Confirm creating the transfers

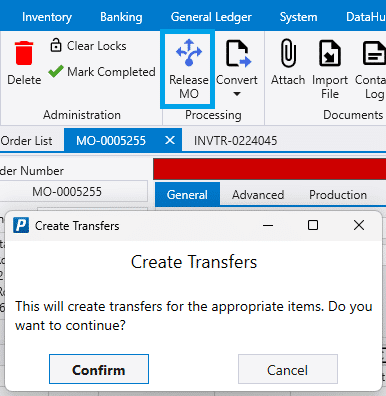[x=99, y=369]
